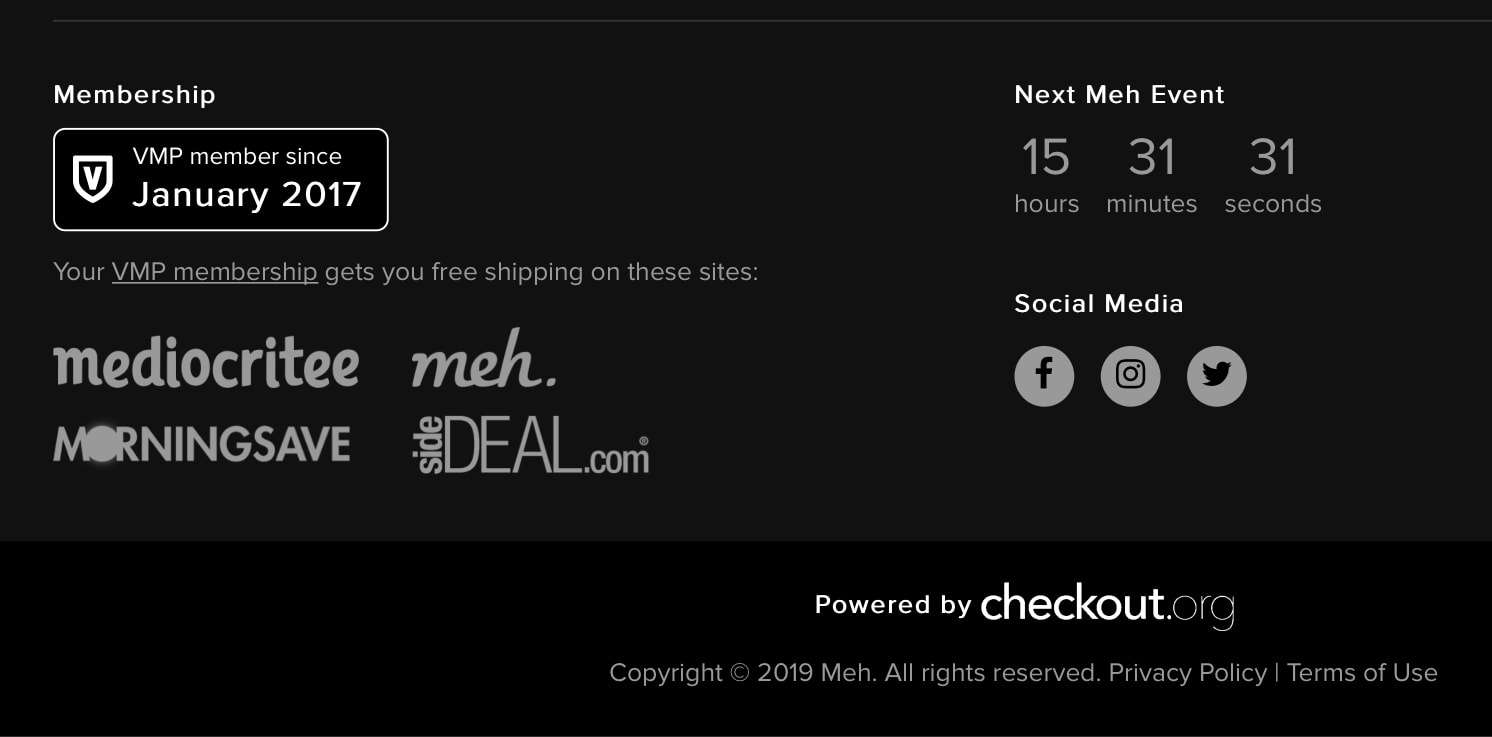Click the checkout.org logo
This screenshot has width=1492, height=737.
pos(1107,605)
